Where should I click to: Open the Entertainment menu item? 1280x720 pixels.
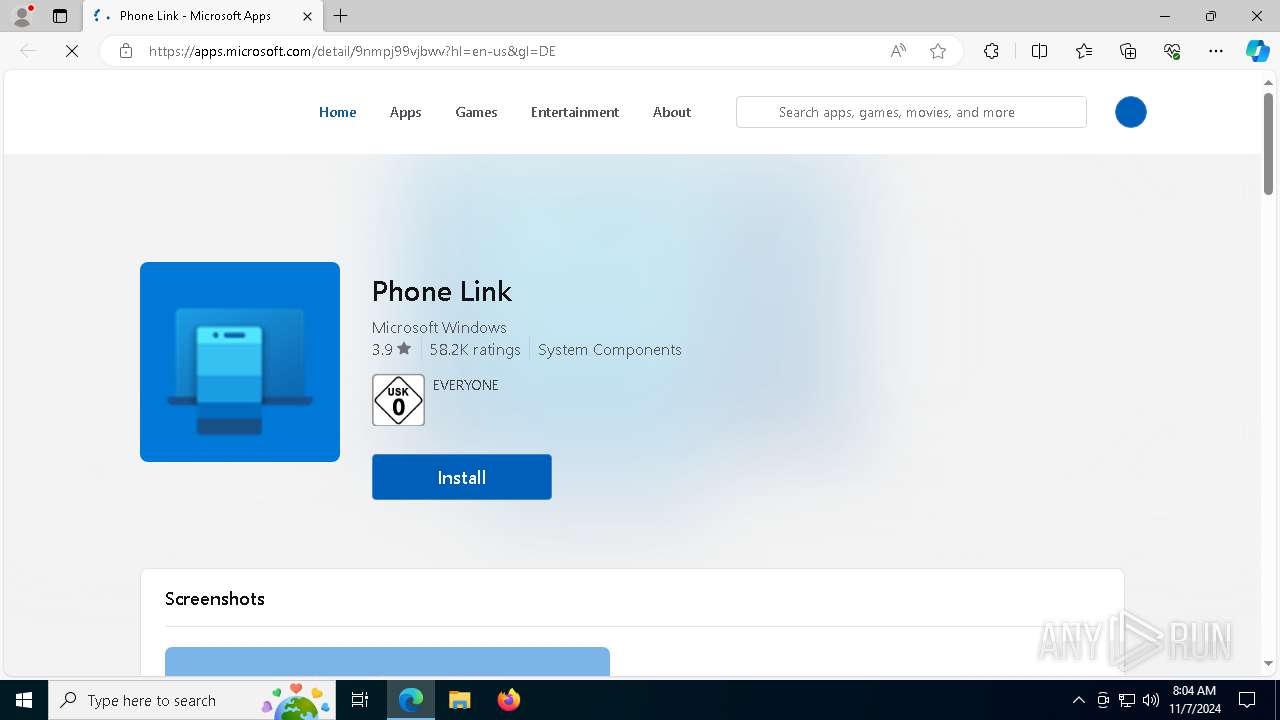pos(575,112)
